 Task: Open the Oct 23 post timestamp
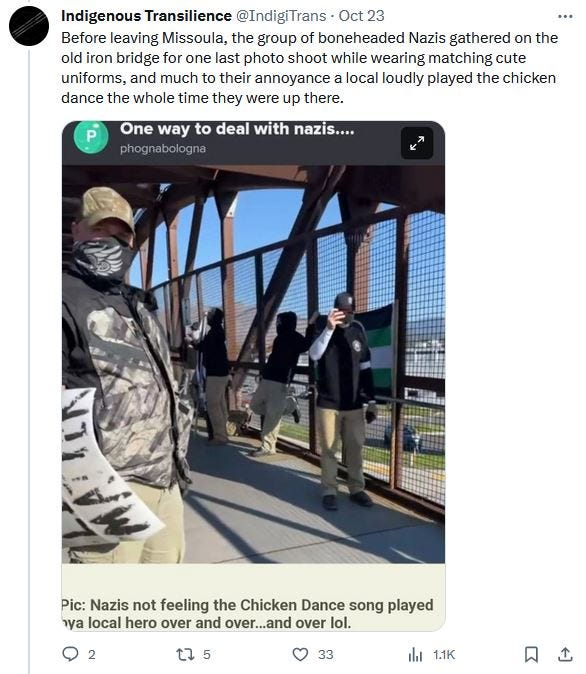[361, 16]
